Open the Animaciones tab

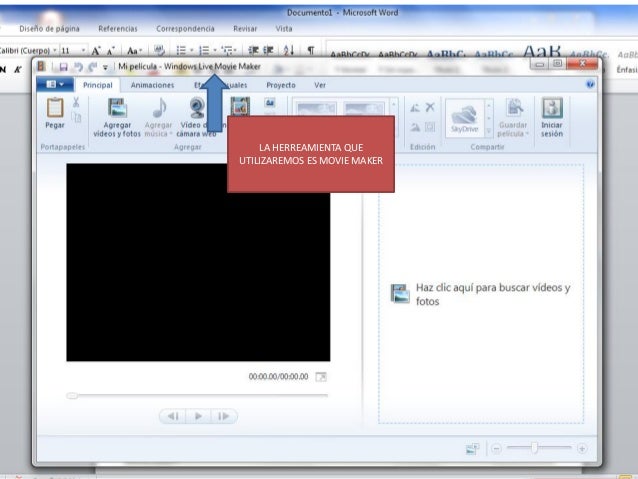(x=153, y=85)
